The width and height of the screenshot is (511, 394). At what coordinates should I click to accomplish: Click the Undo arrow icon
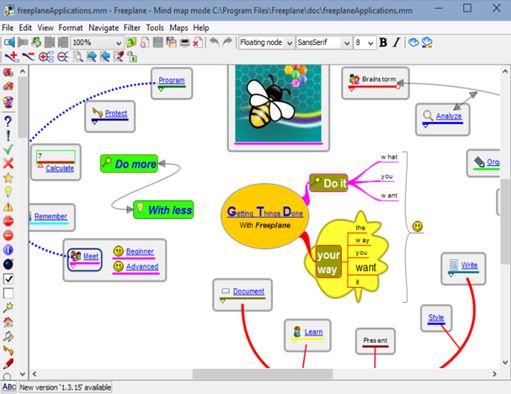pos(214,42)
